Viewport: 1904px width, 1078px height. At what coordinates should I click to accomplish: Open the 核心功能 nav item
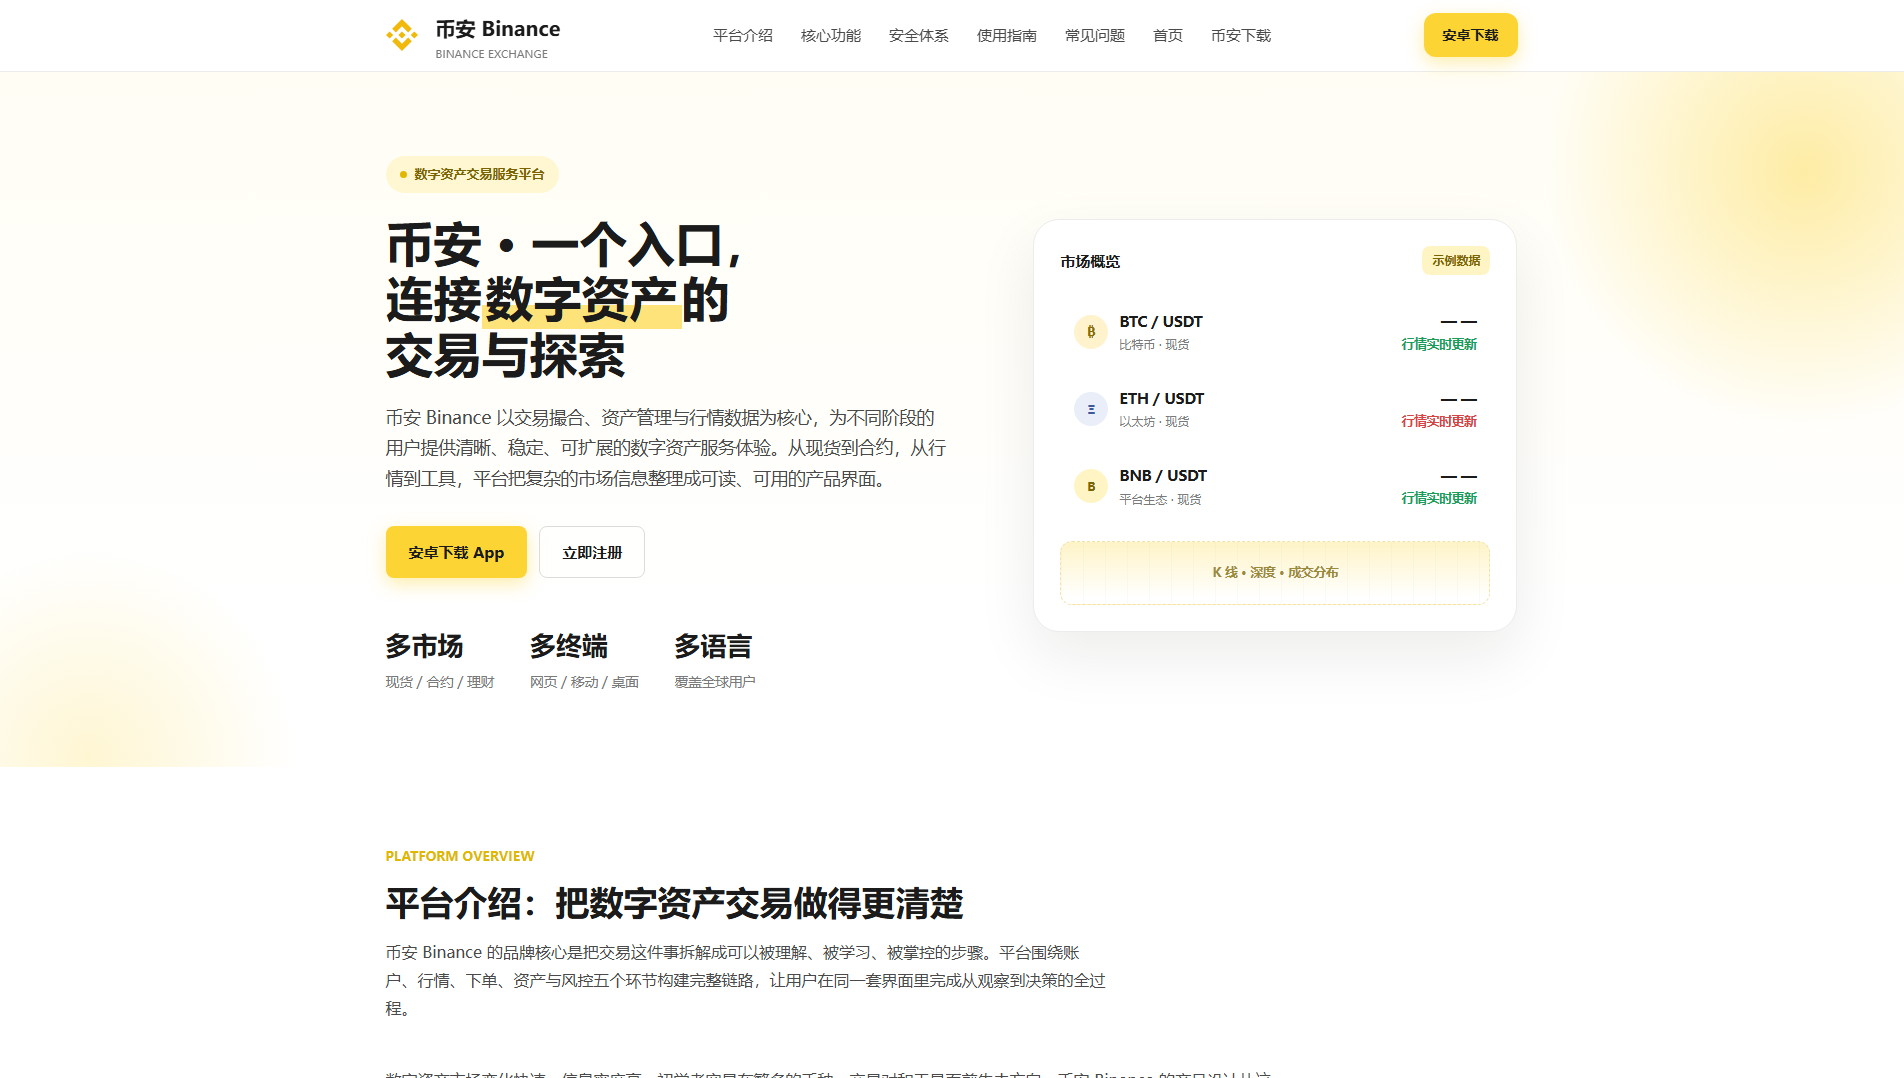pyautogui.click(x=831, y=36)
